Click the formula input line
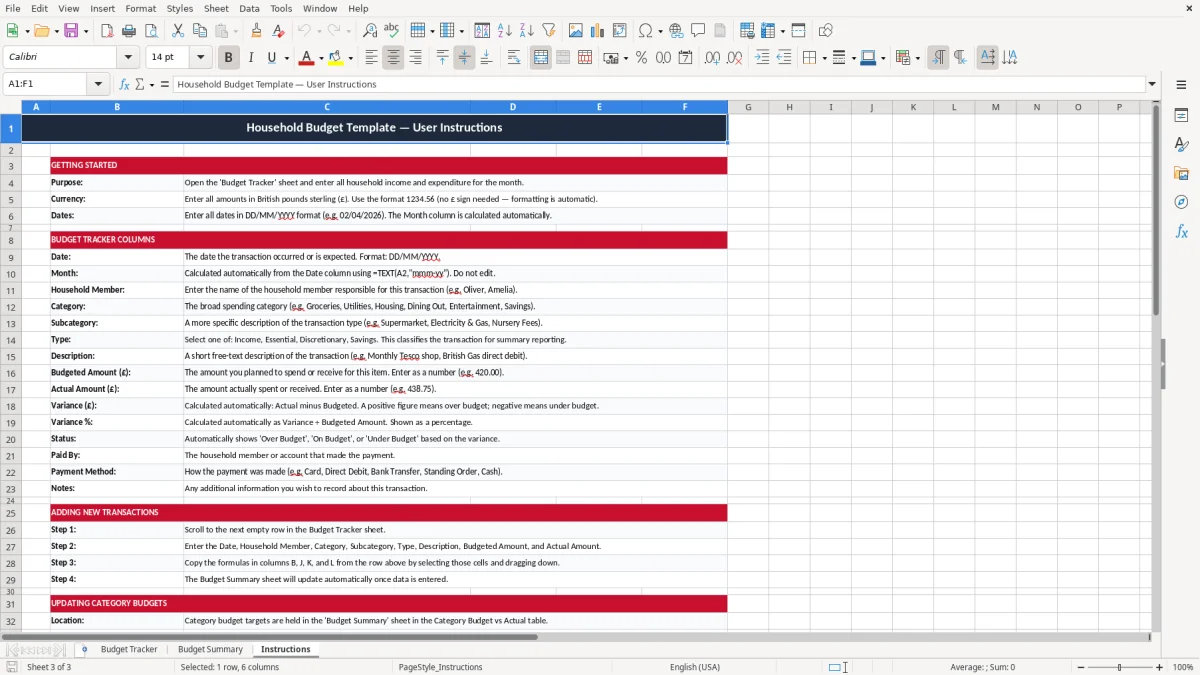 click(658, 84)
